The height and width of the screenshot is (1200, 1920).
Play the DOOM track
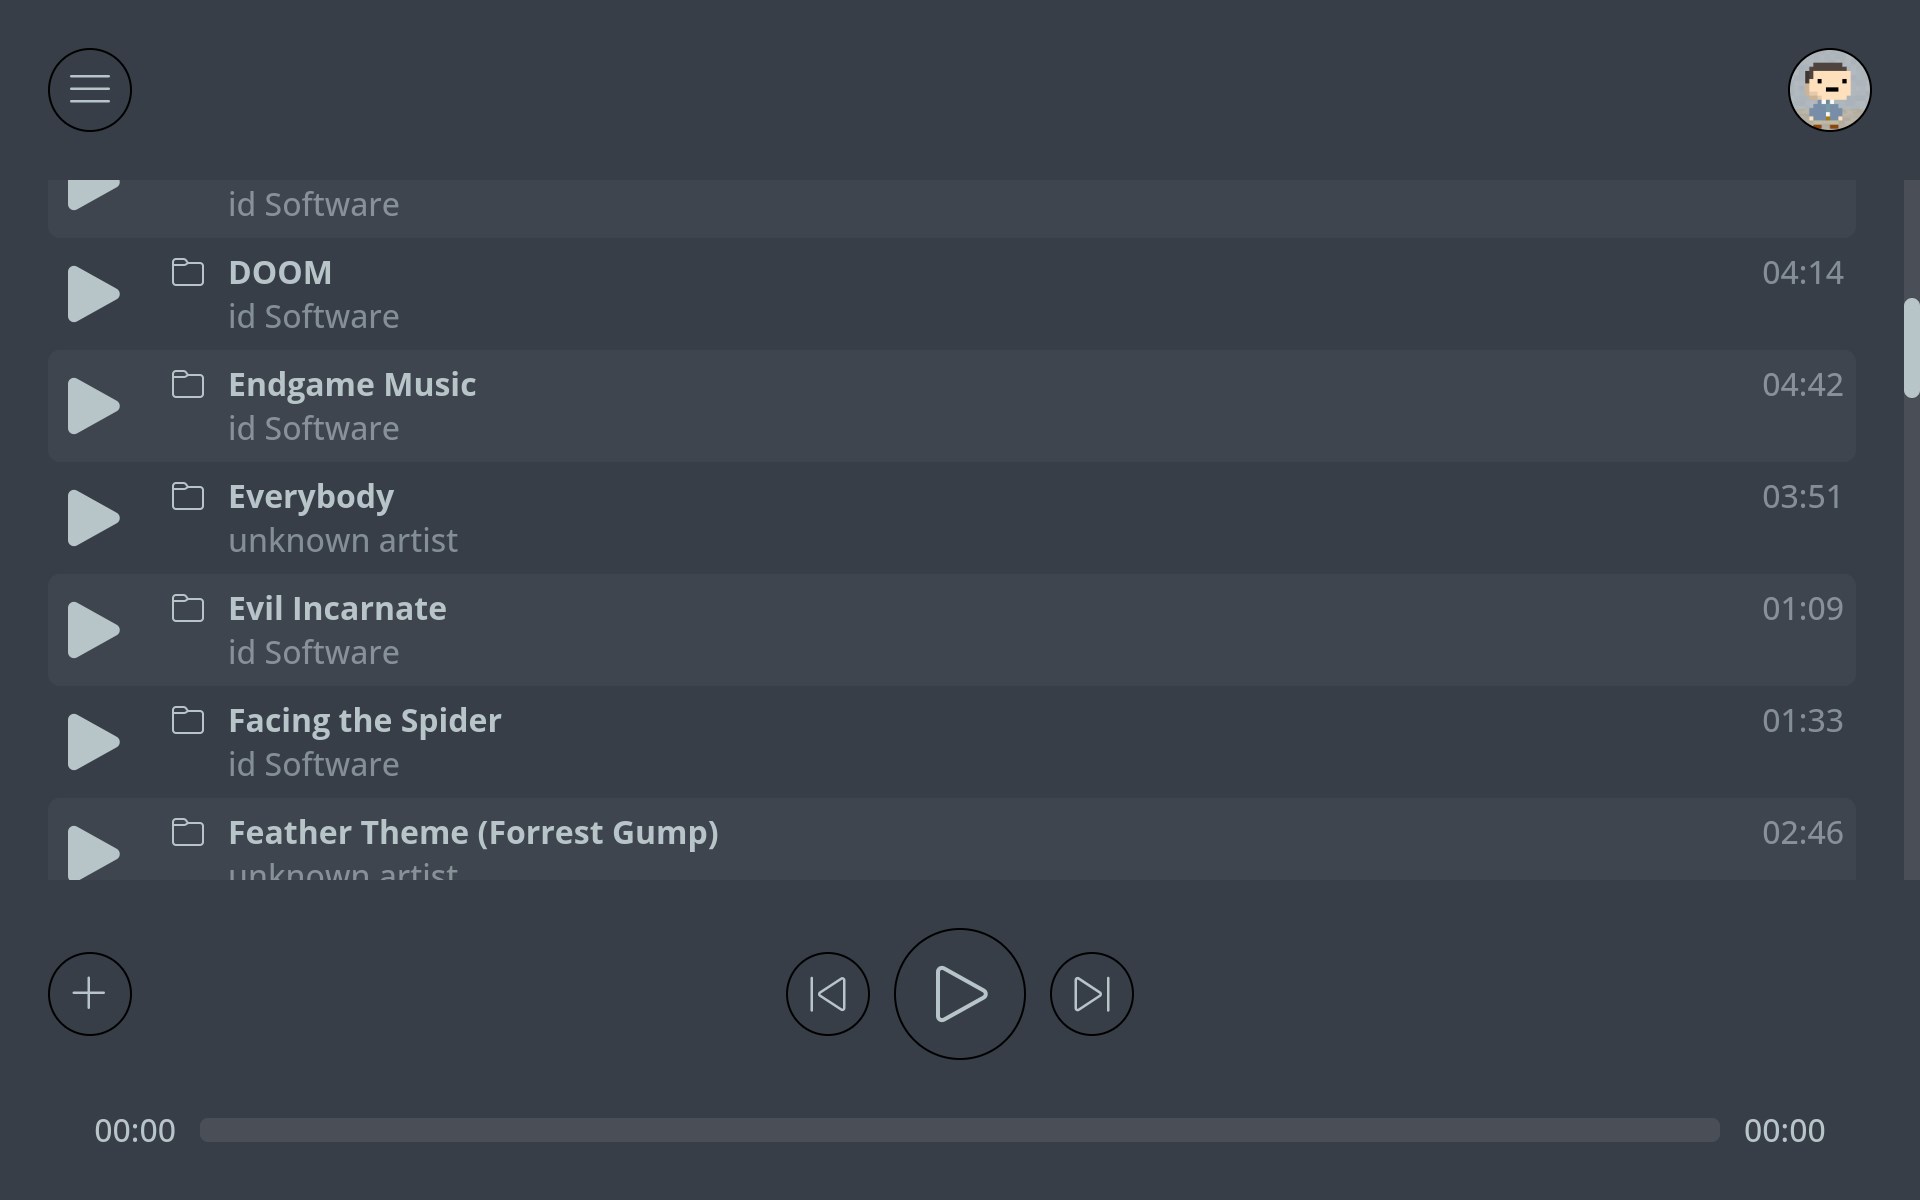(x=93, y=293)
